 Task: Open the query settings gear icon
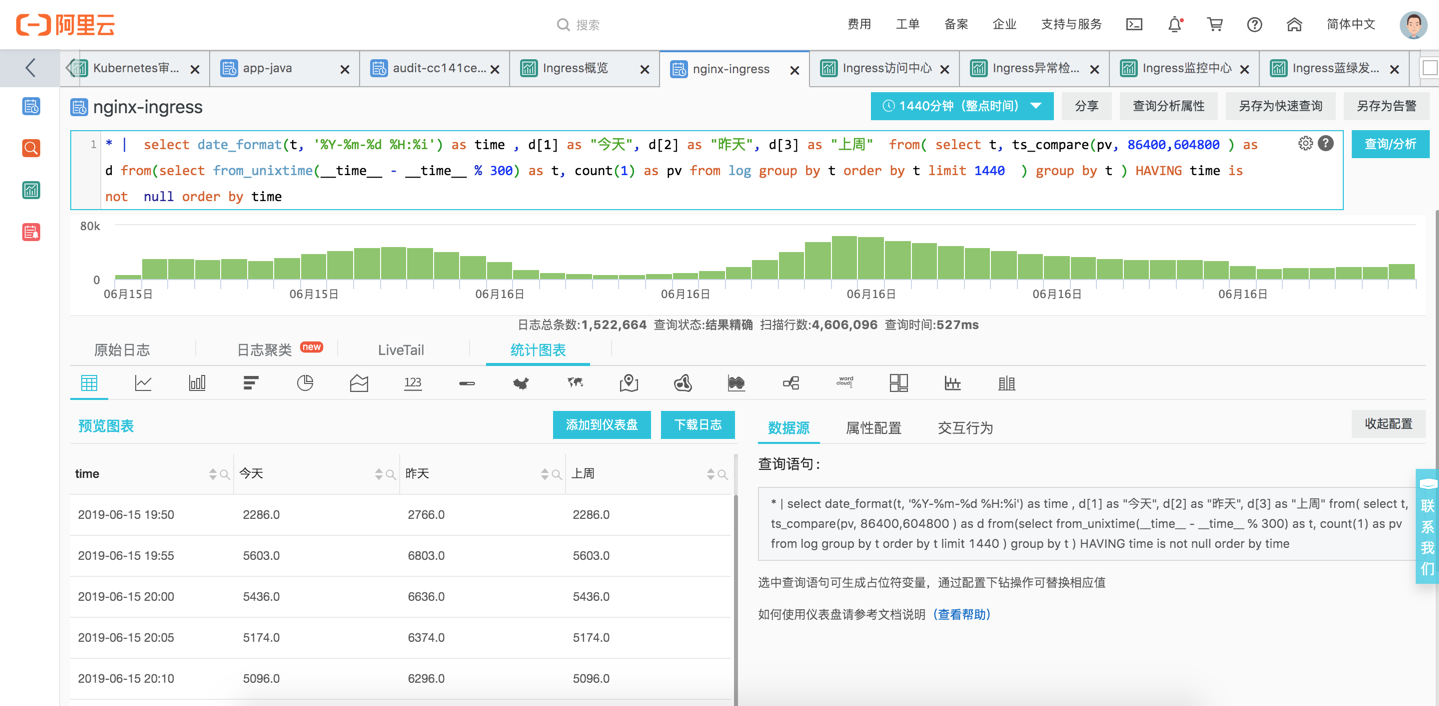[x=1305, y=143]
